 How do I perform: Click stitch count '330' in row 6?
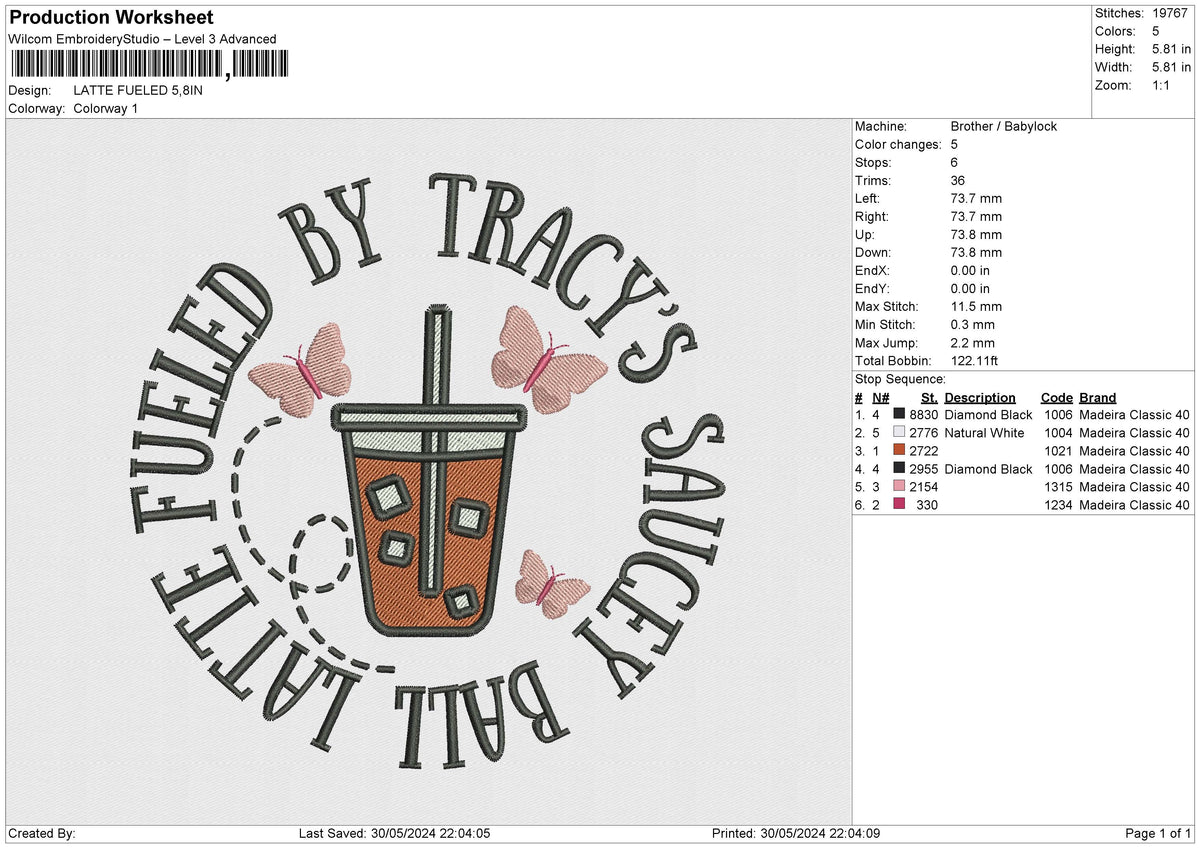pyautogui.click(x=927, y=505)
